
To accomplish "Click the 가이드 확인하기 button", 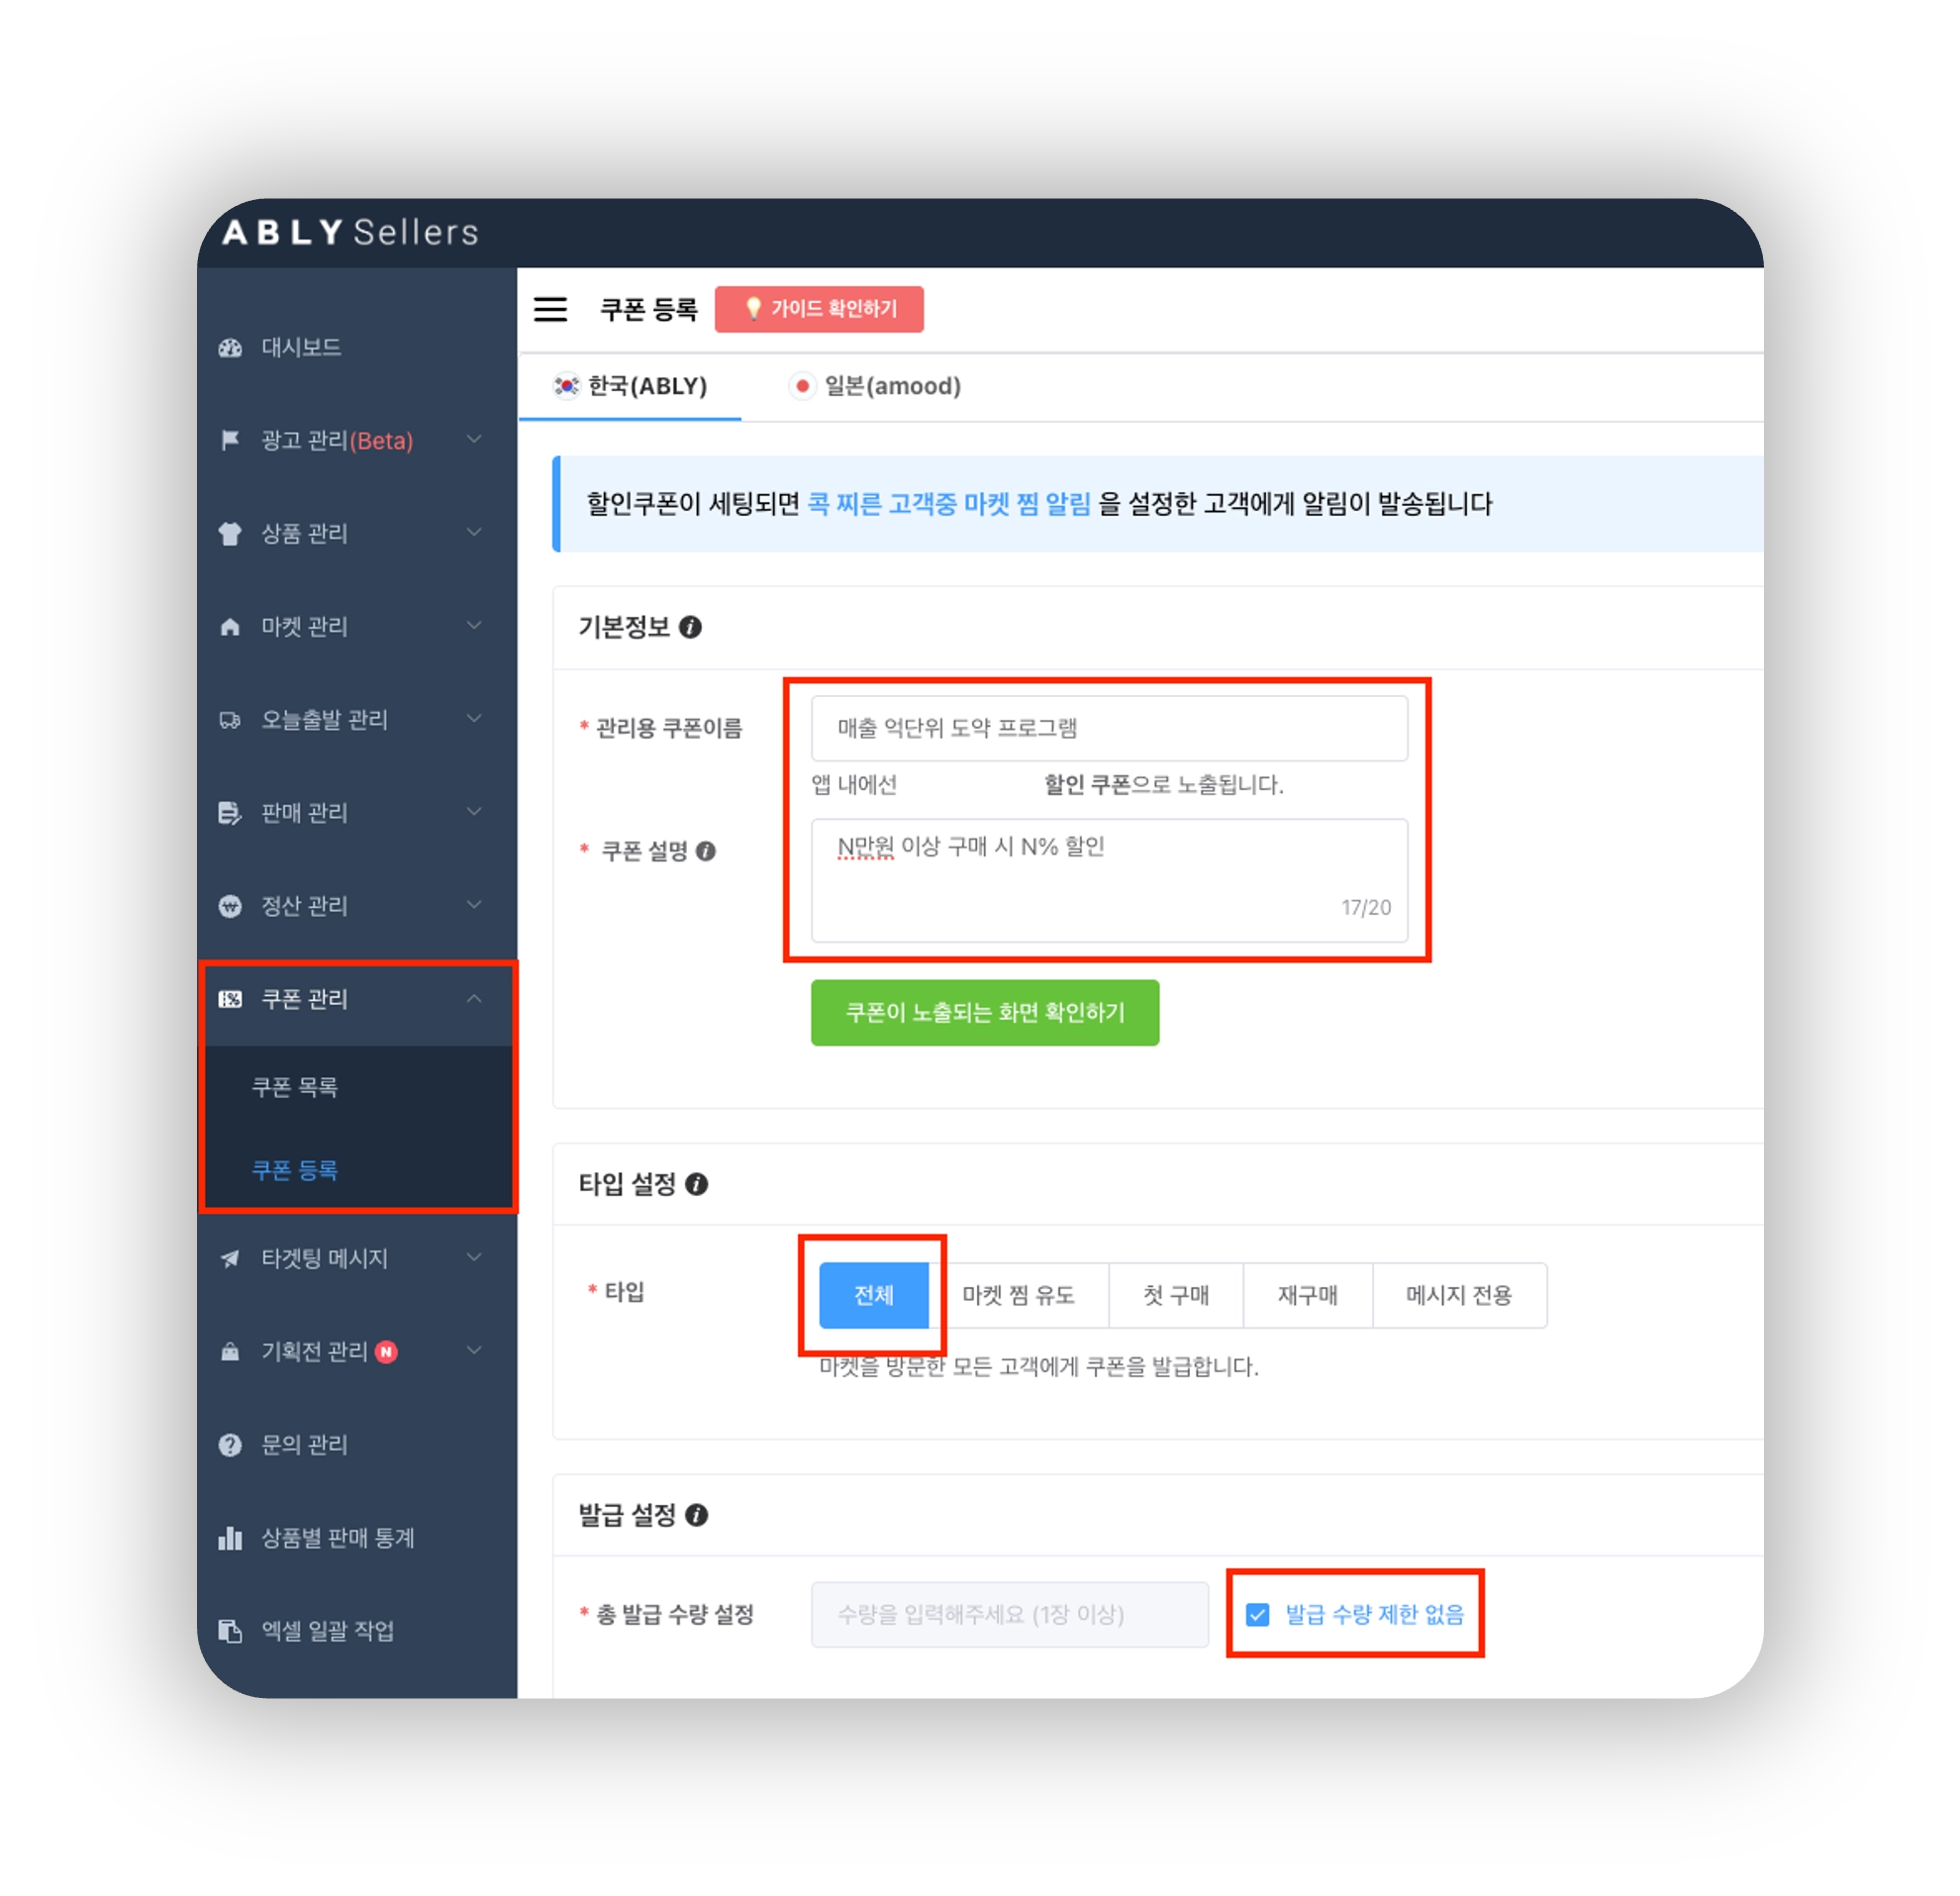I will [x=819, y=309].
